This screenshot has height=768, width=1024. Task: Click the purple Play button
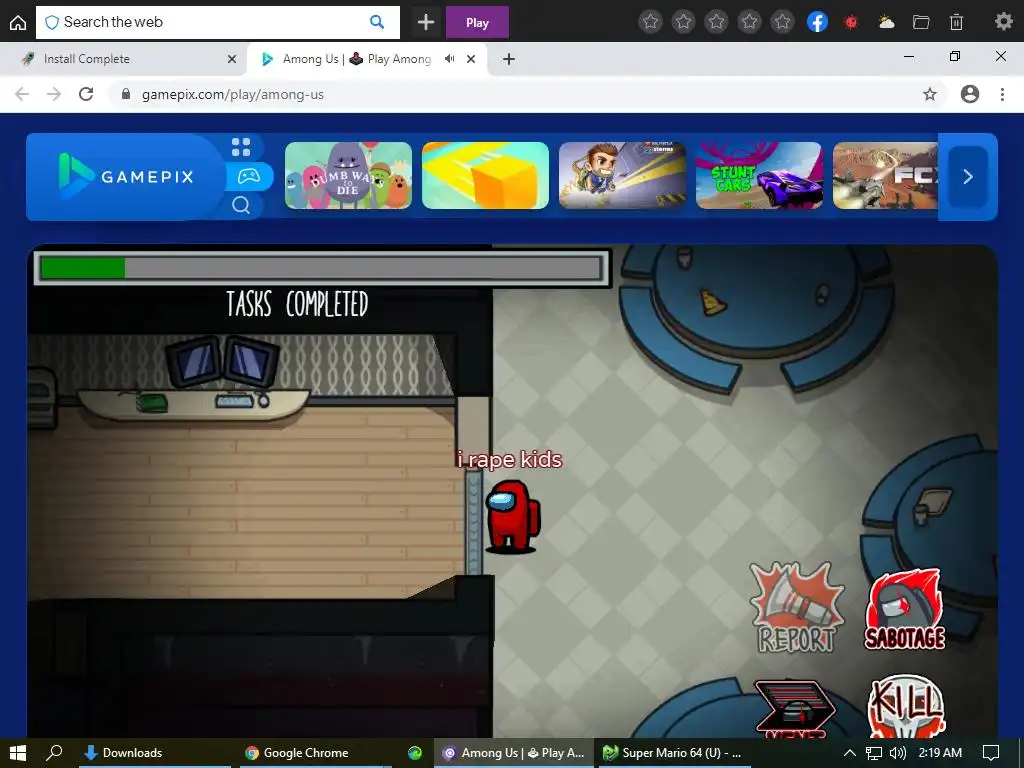coord(477,22)
